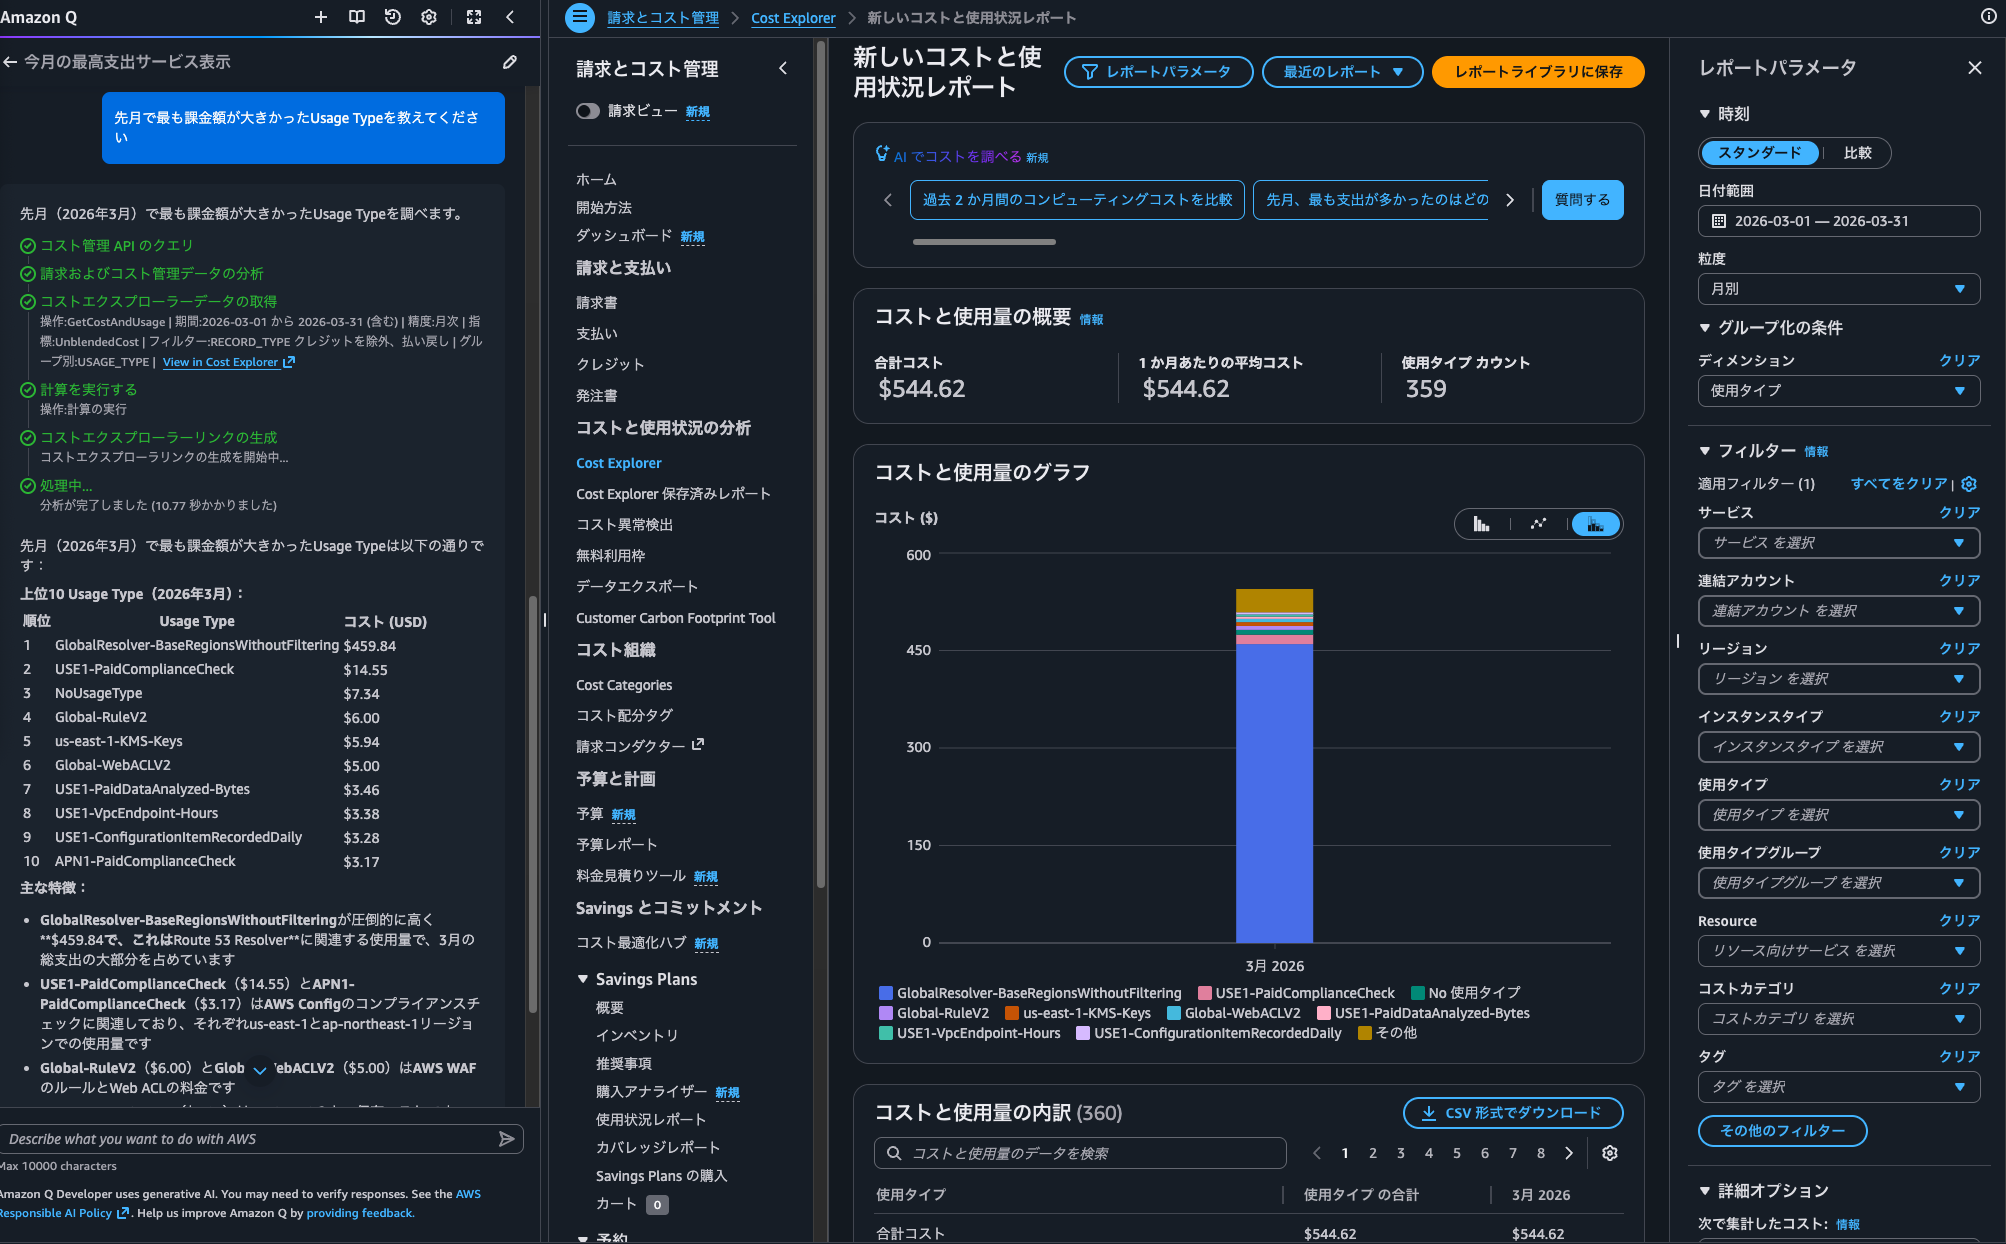Open Cost Explorer in sidebar

tap(618, 462)
